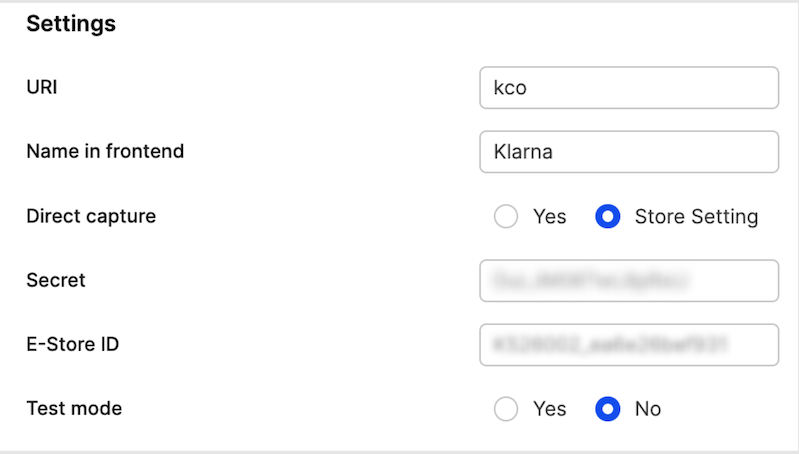The width and height of the screenshot is (799, 454).
Task: Click the 'Yes' text beside Direct capture
Action: (x=549, y=217)
